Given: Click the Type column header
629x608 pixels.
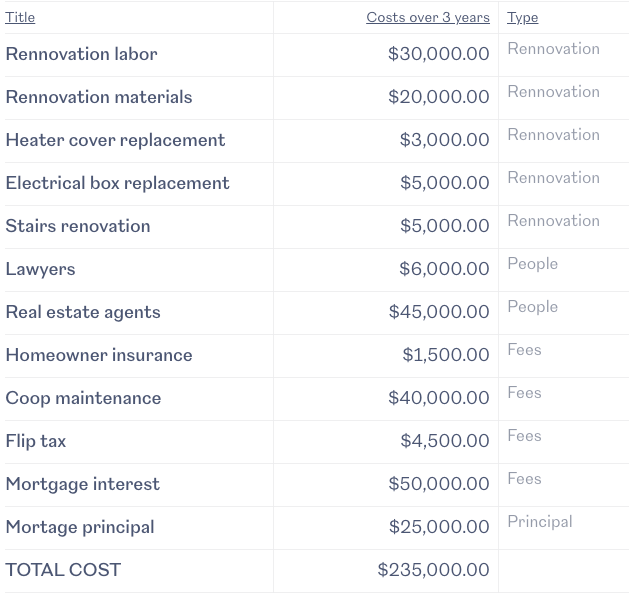Looking at the screenshot, I should coord(522,18).
